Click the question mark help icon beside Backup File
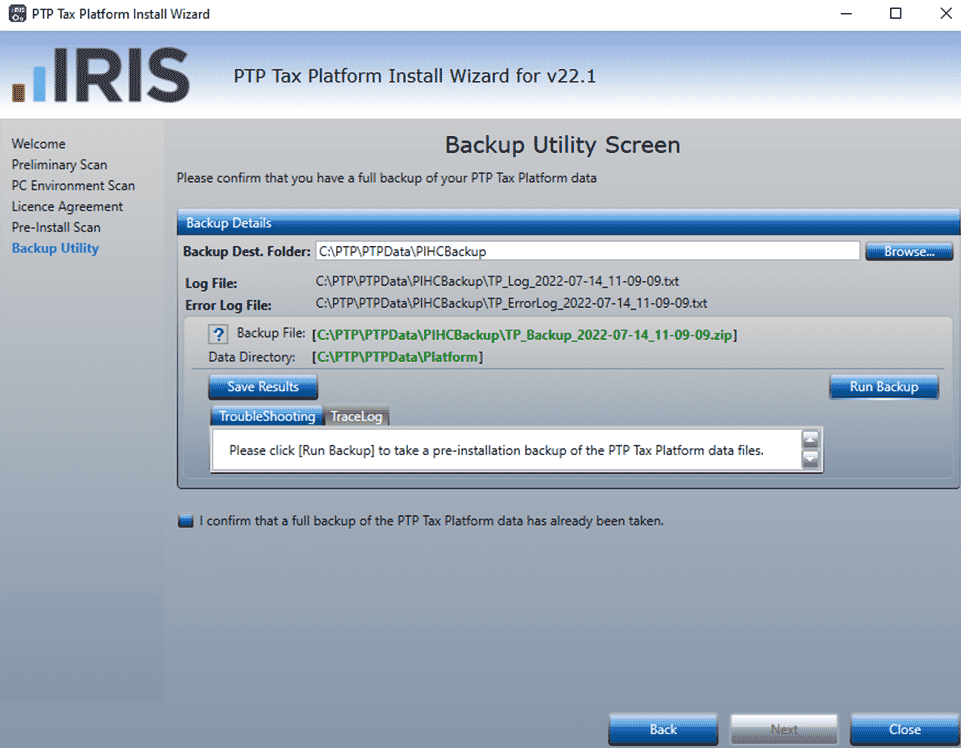Screen dimensions: 961x748 pos(218,334)
